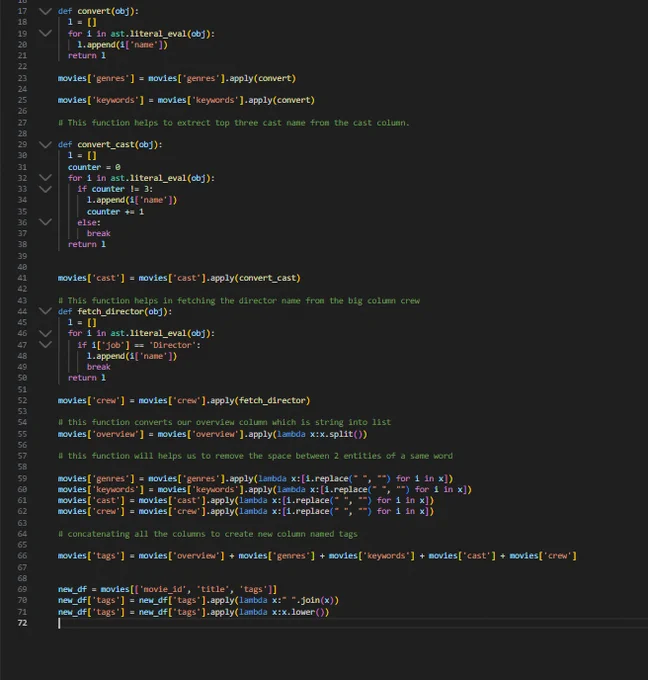Click the genres replace lambda on line 59
This screenshot has width=648, height=680.
click(255, 478)
